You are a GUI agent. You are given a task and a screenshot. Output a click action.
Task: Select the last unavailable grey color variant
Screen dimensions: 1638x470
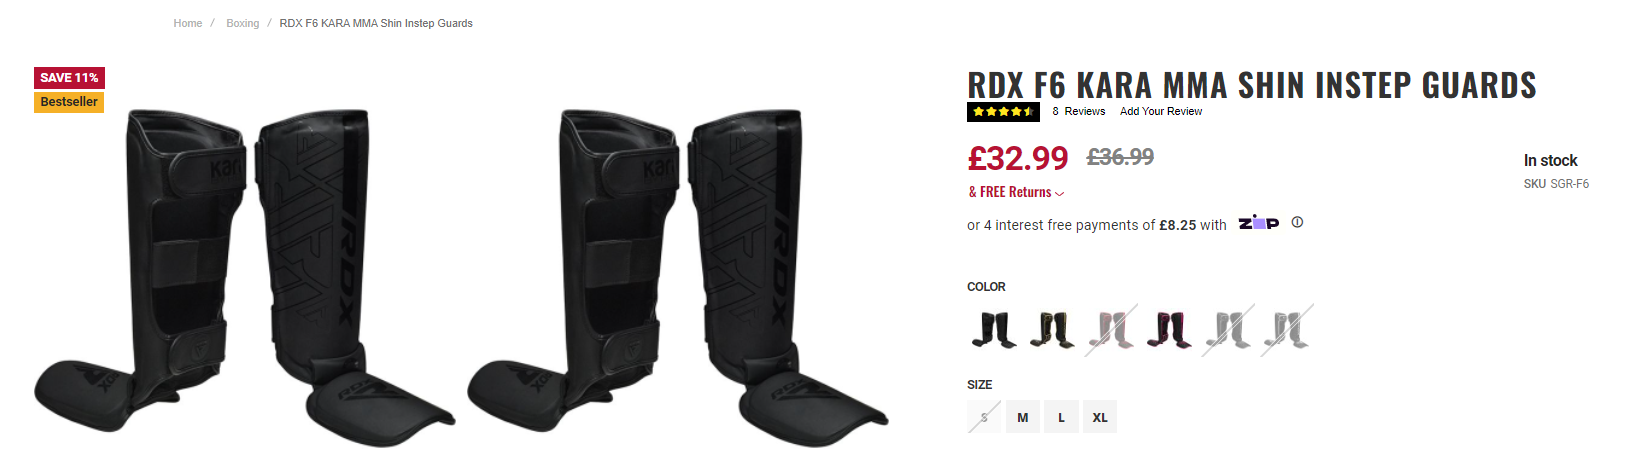coord(1287,329)
